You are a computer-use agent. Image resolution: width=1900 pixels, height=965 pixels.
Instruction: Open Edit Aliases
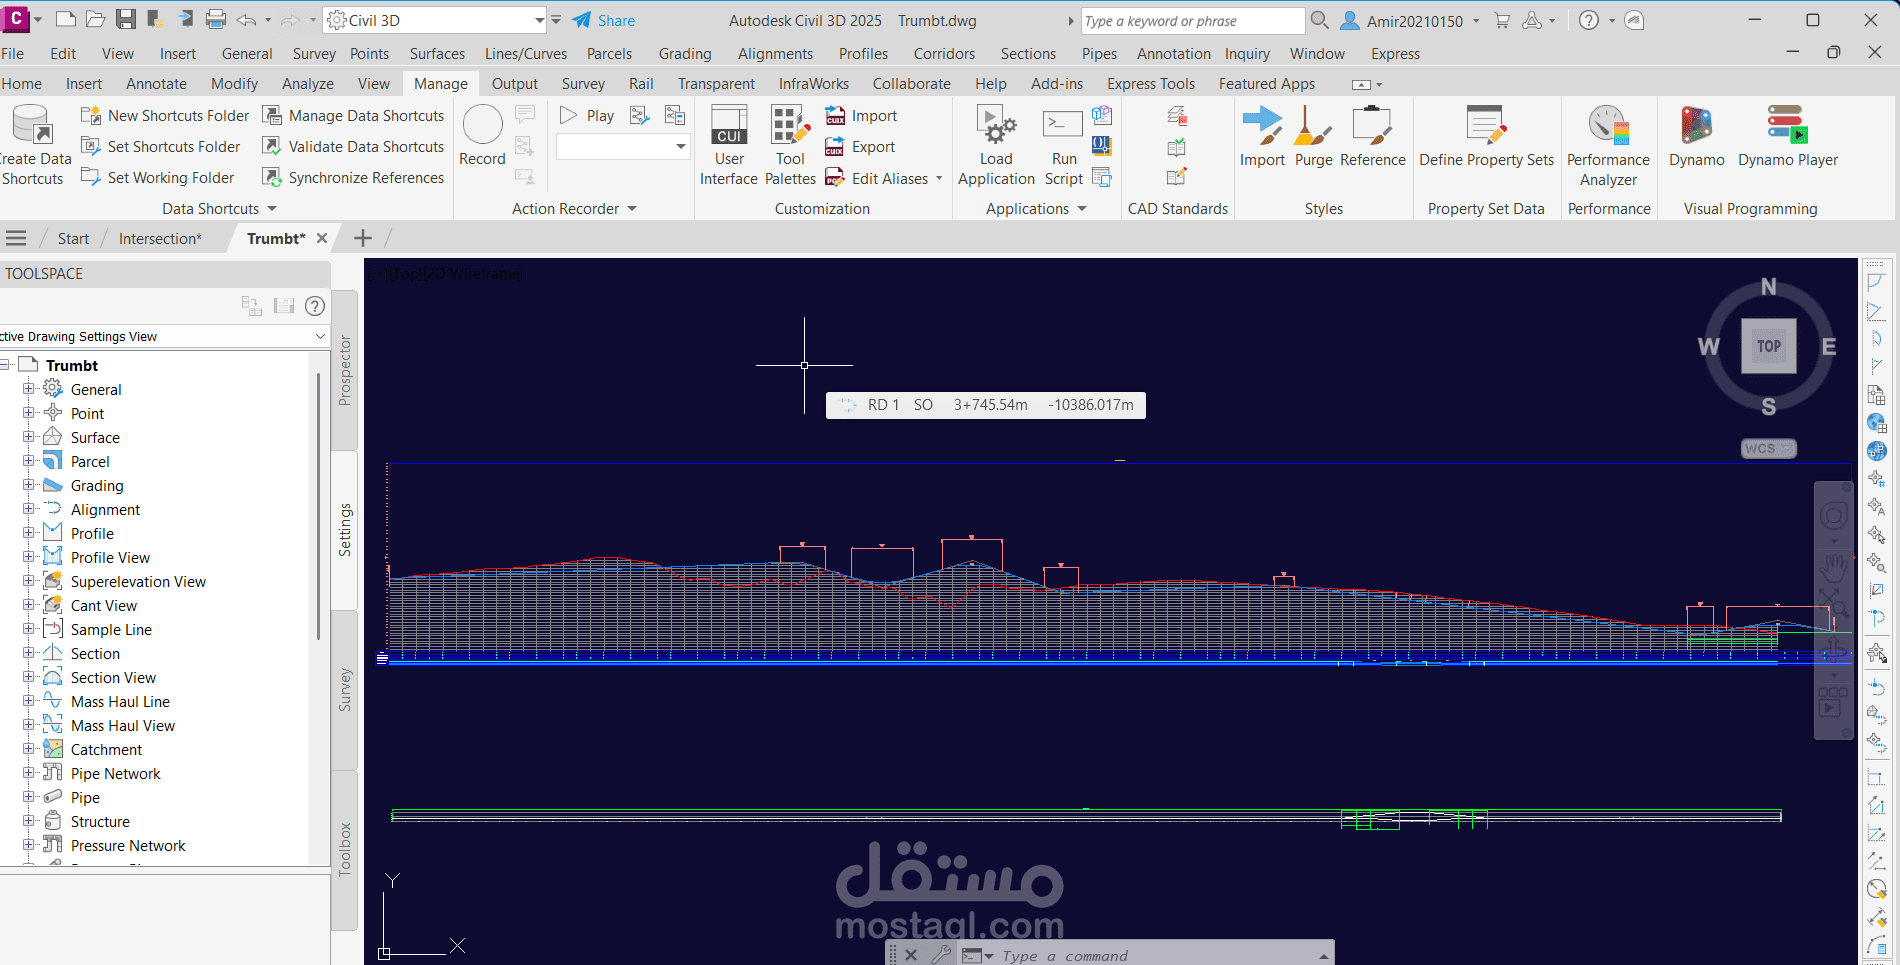[877, 178]
